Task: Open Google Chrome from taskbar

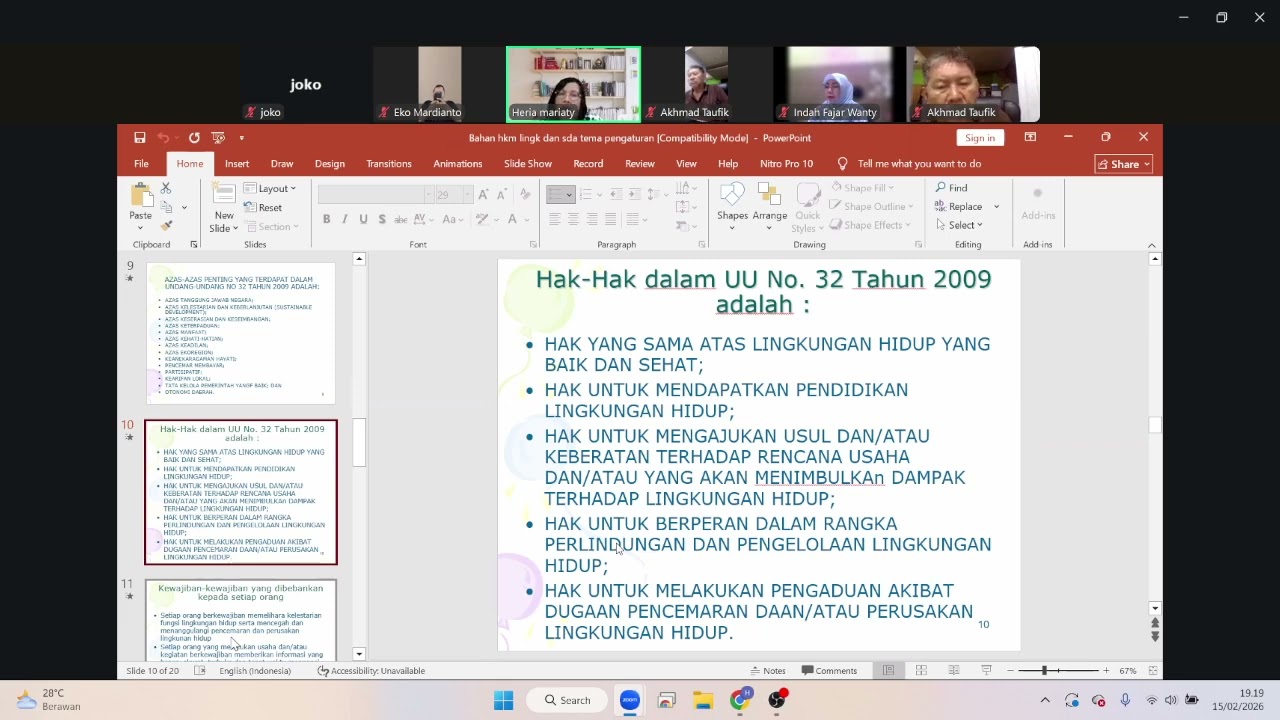Action: pyautogui.click(x=740, y=700)
